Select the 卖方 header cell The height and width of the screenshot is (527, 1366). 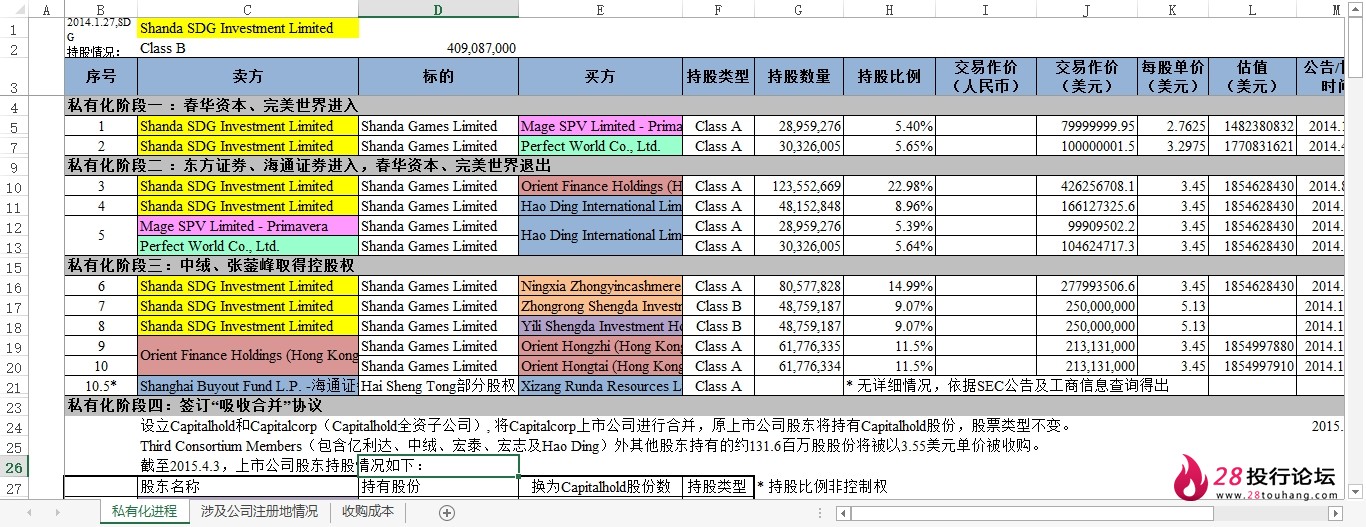(247, 77)
